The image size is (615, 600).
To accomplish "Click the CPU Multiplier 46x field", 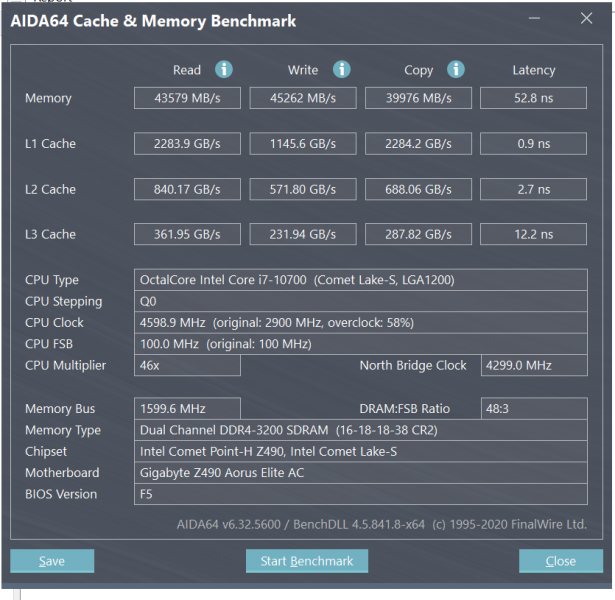I will click(x=187, y=366).
